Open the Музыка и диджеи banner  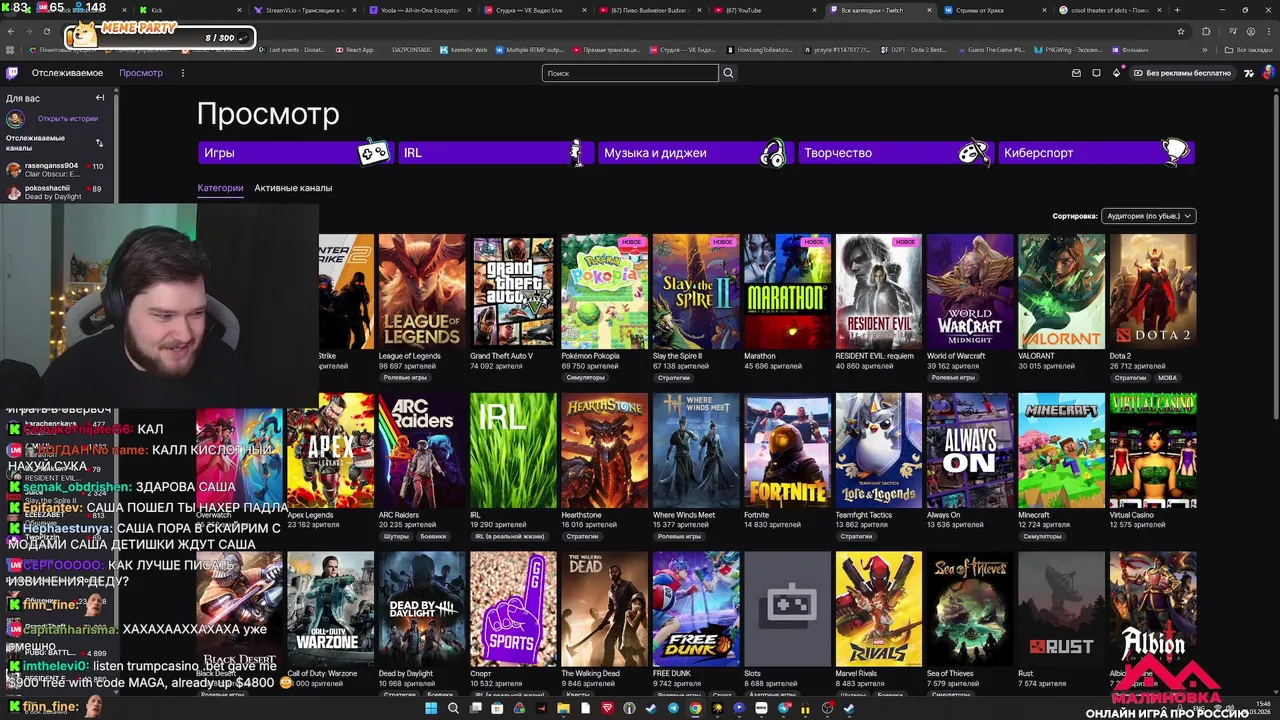[x=696, y=153]
